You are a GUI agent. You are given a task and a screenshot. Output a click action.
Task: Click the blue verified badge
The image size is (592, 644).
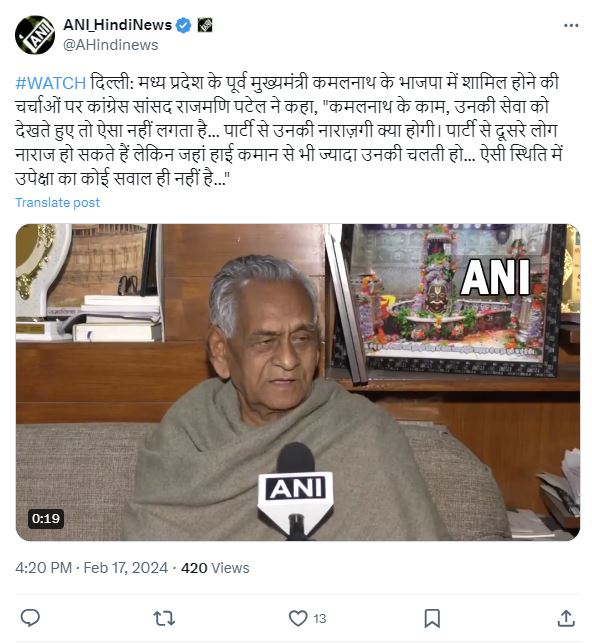click(183, 25)
